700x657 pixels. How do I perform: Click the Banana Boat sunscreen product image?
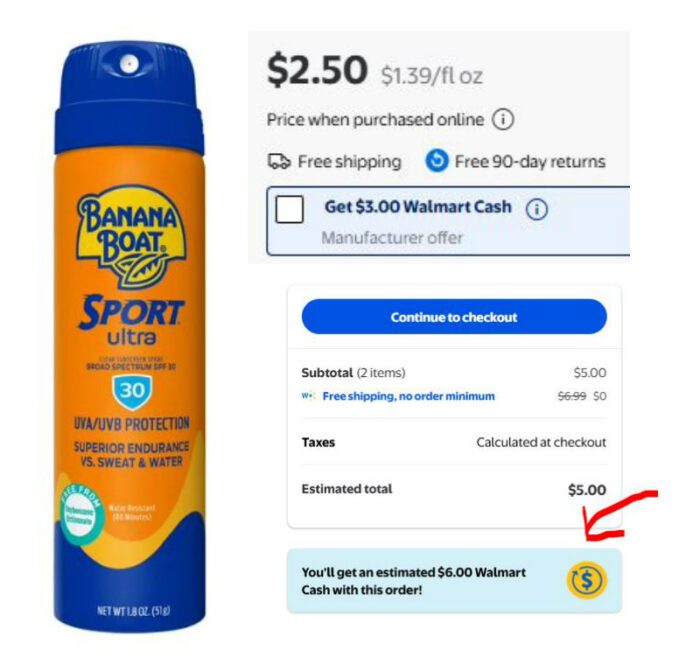coord(129,337)
